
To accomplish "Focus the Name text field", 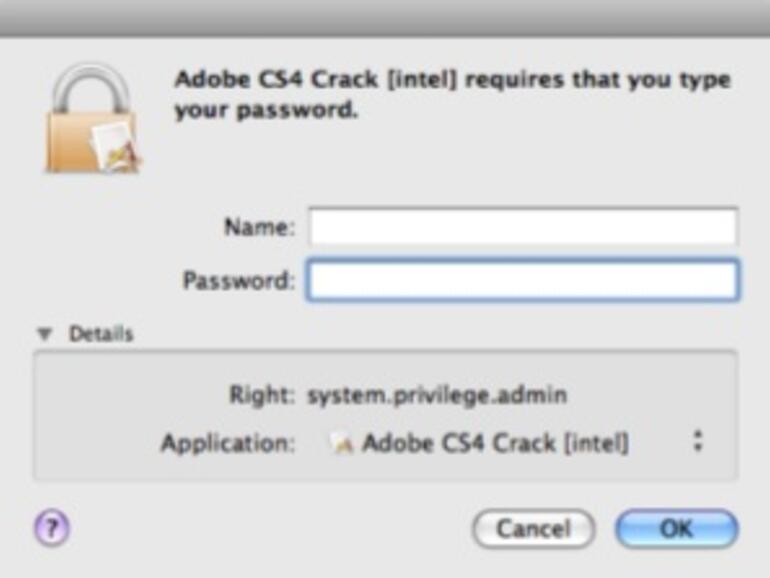I will pyautogui.click(x=522, y=227).
